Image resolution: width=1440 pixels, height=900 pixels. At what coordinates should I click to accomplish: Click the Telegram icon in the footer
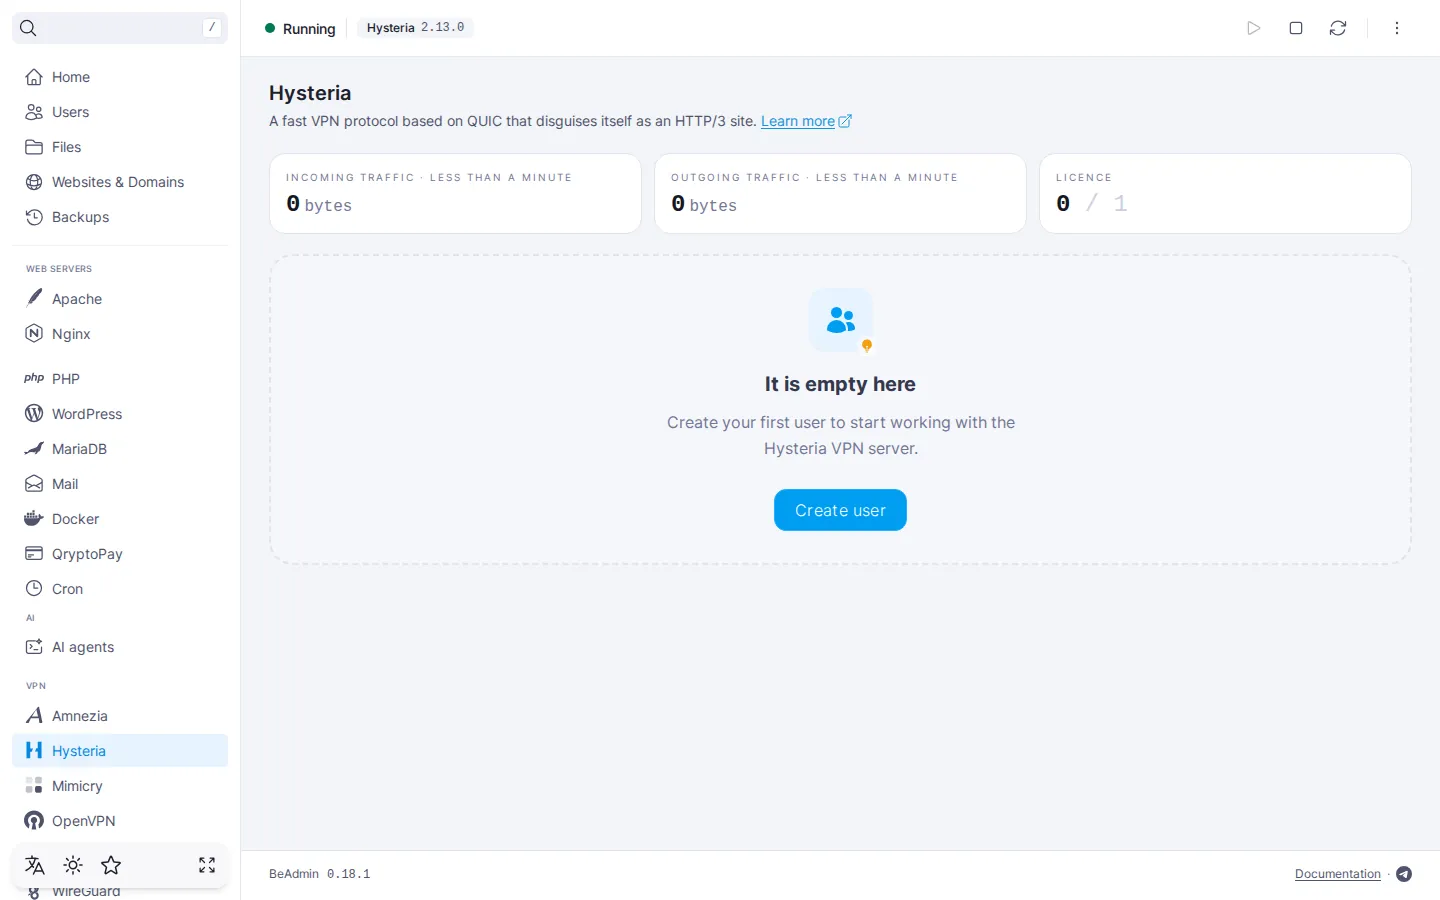1404,874
